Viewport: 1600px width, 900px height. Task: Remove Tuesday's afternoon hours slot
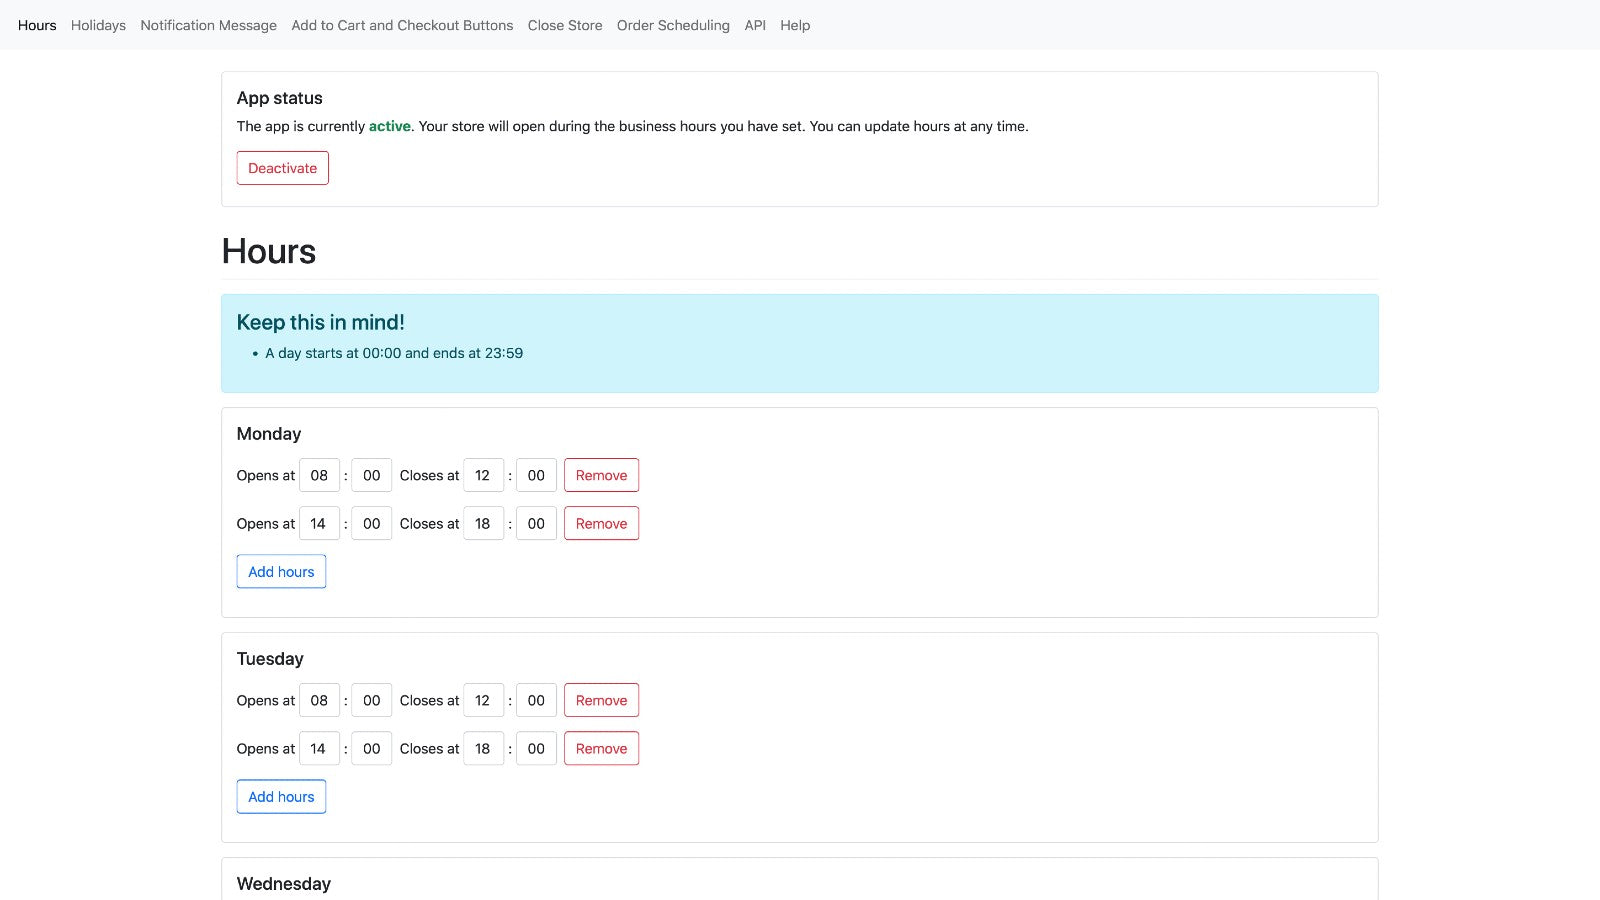pos(601,748)
